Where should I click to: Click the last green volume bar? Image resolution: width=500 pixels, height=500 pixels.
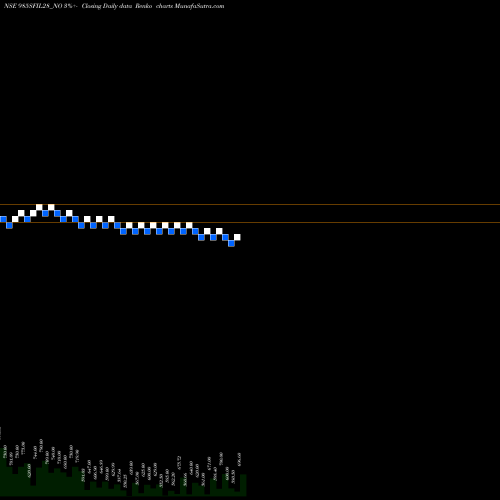pos(243,485)
